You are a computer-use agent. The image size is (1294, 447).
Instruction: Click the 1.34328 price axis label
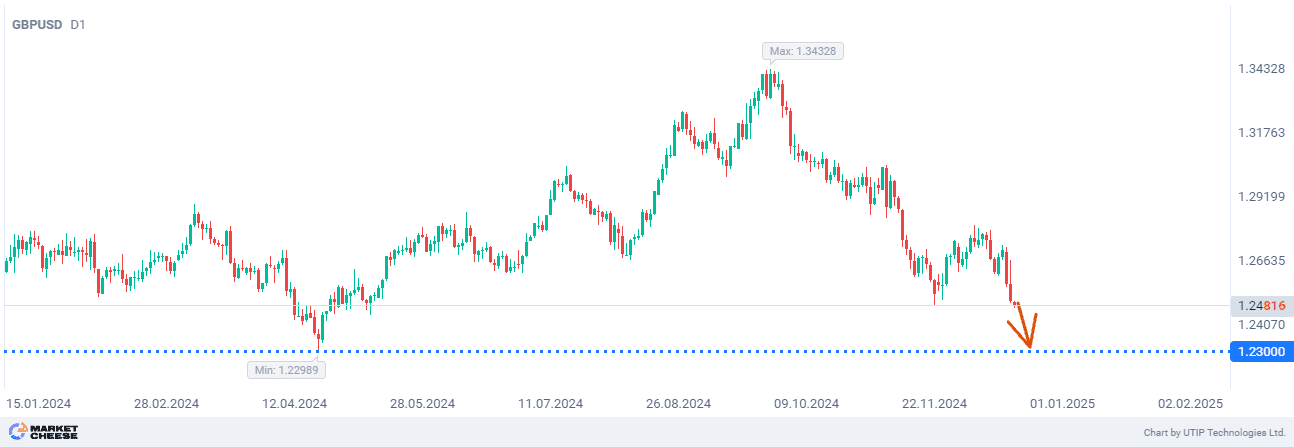1261,69
